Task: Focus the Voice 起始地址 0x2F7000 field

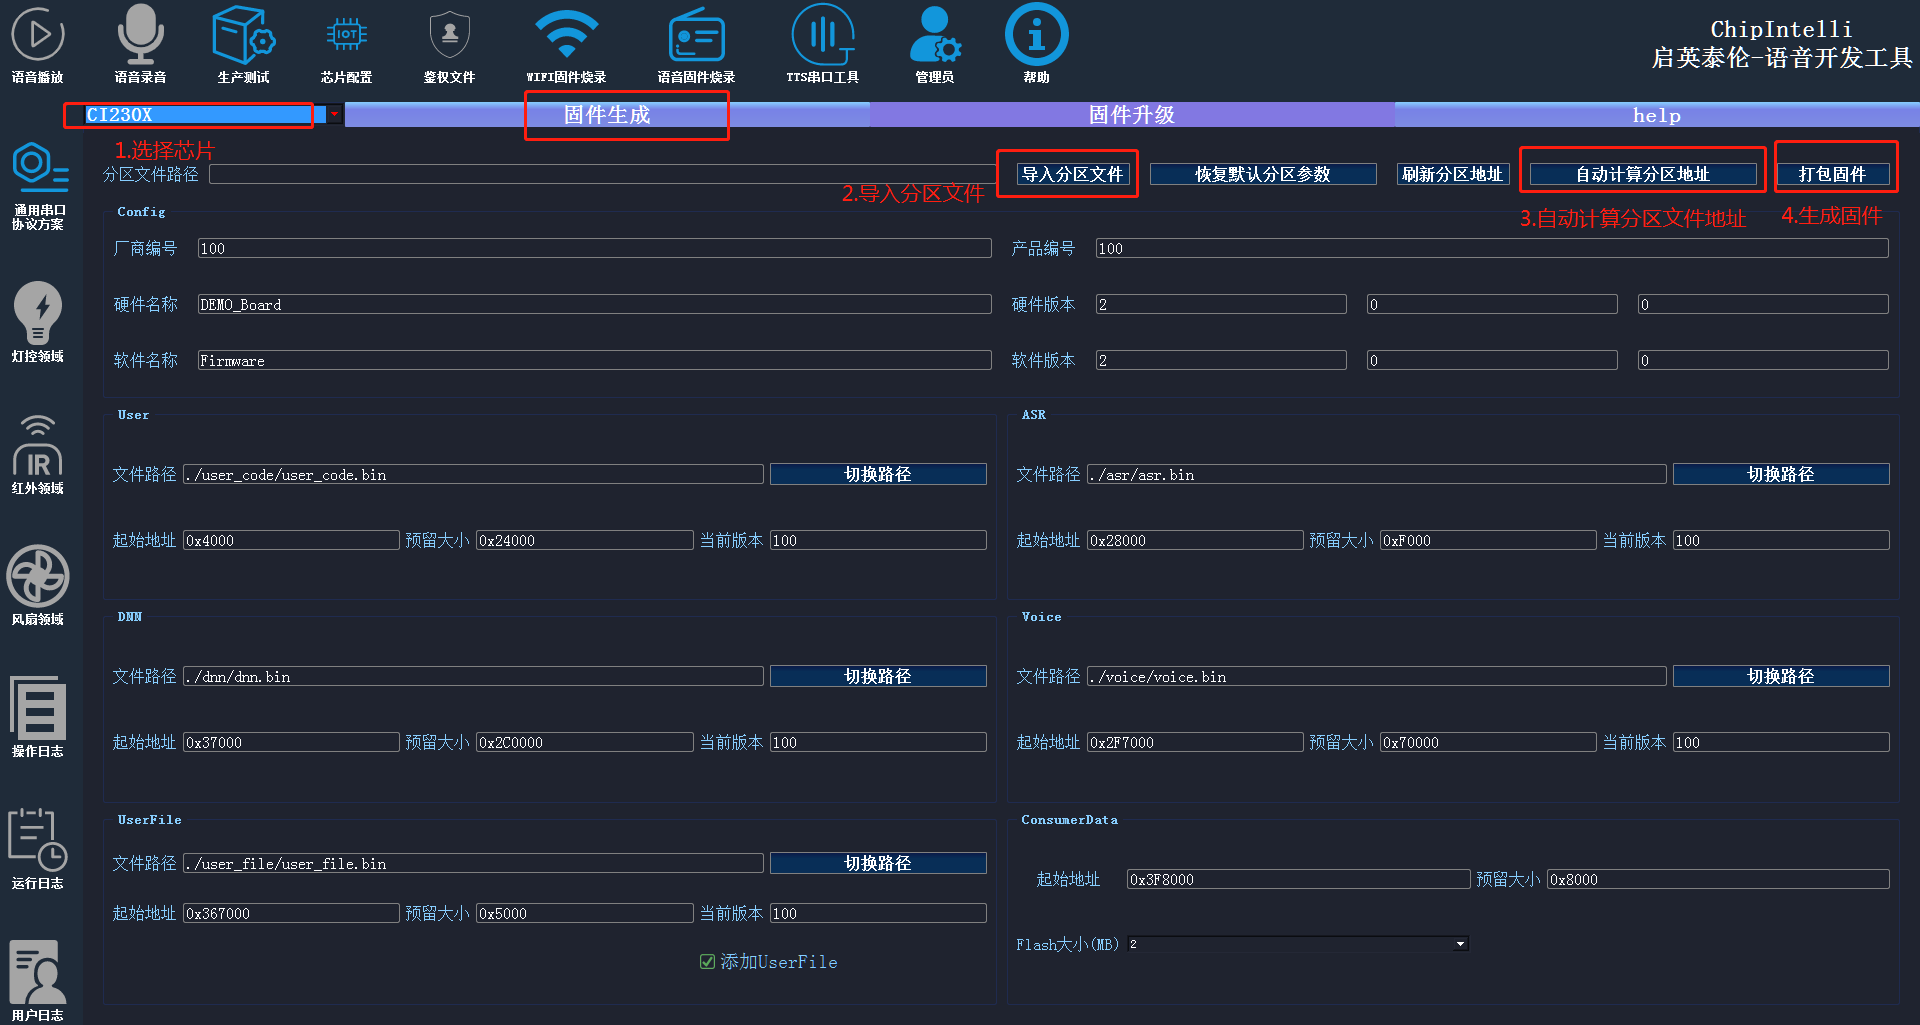Action: (x=1195, y=742)
